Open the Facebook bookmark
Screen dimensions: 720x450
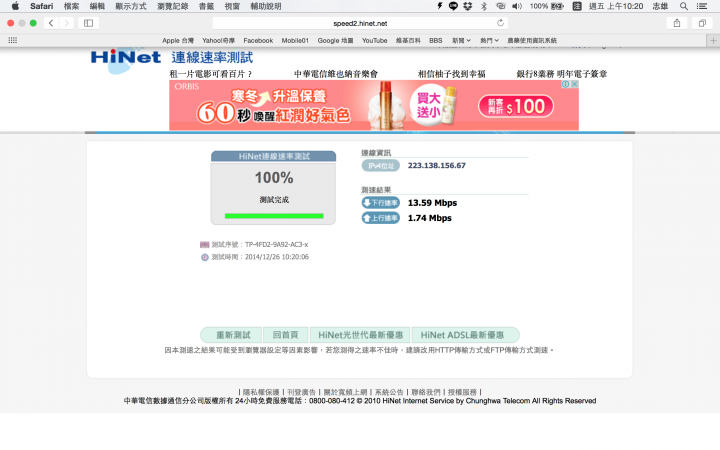[x=258, y=40]
